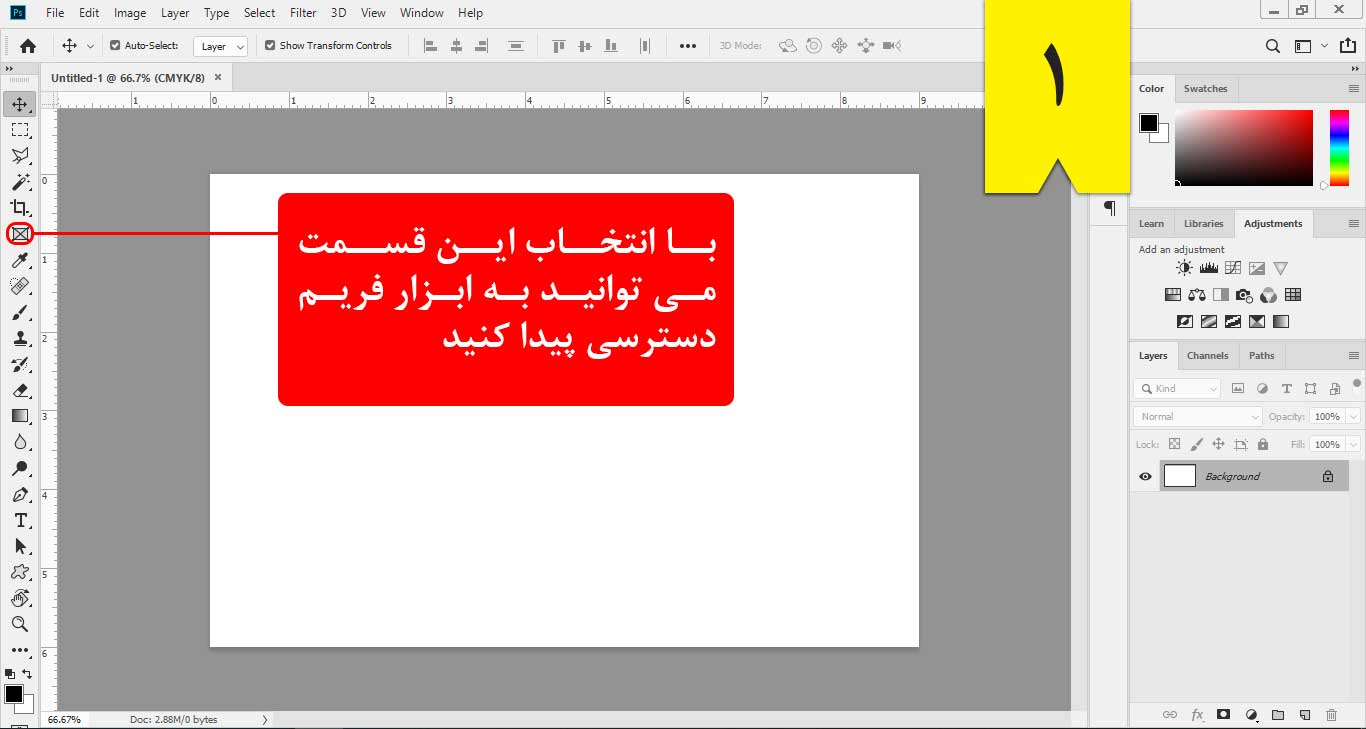Click the Home icon in options bar
This screenshot has width=1366, height=729.
point(28,45)
